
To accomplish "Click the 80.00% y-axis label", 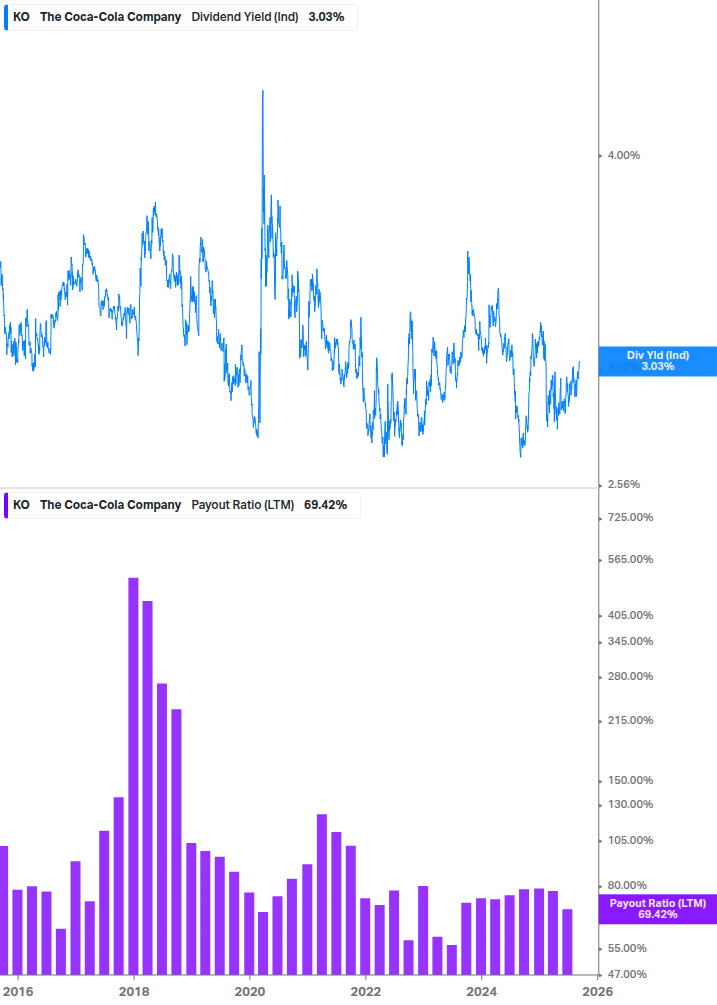I will pos(627,885).
